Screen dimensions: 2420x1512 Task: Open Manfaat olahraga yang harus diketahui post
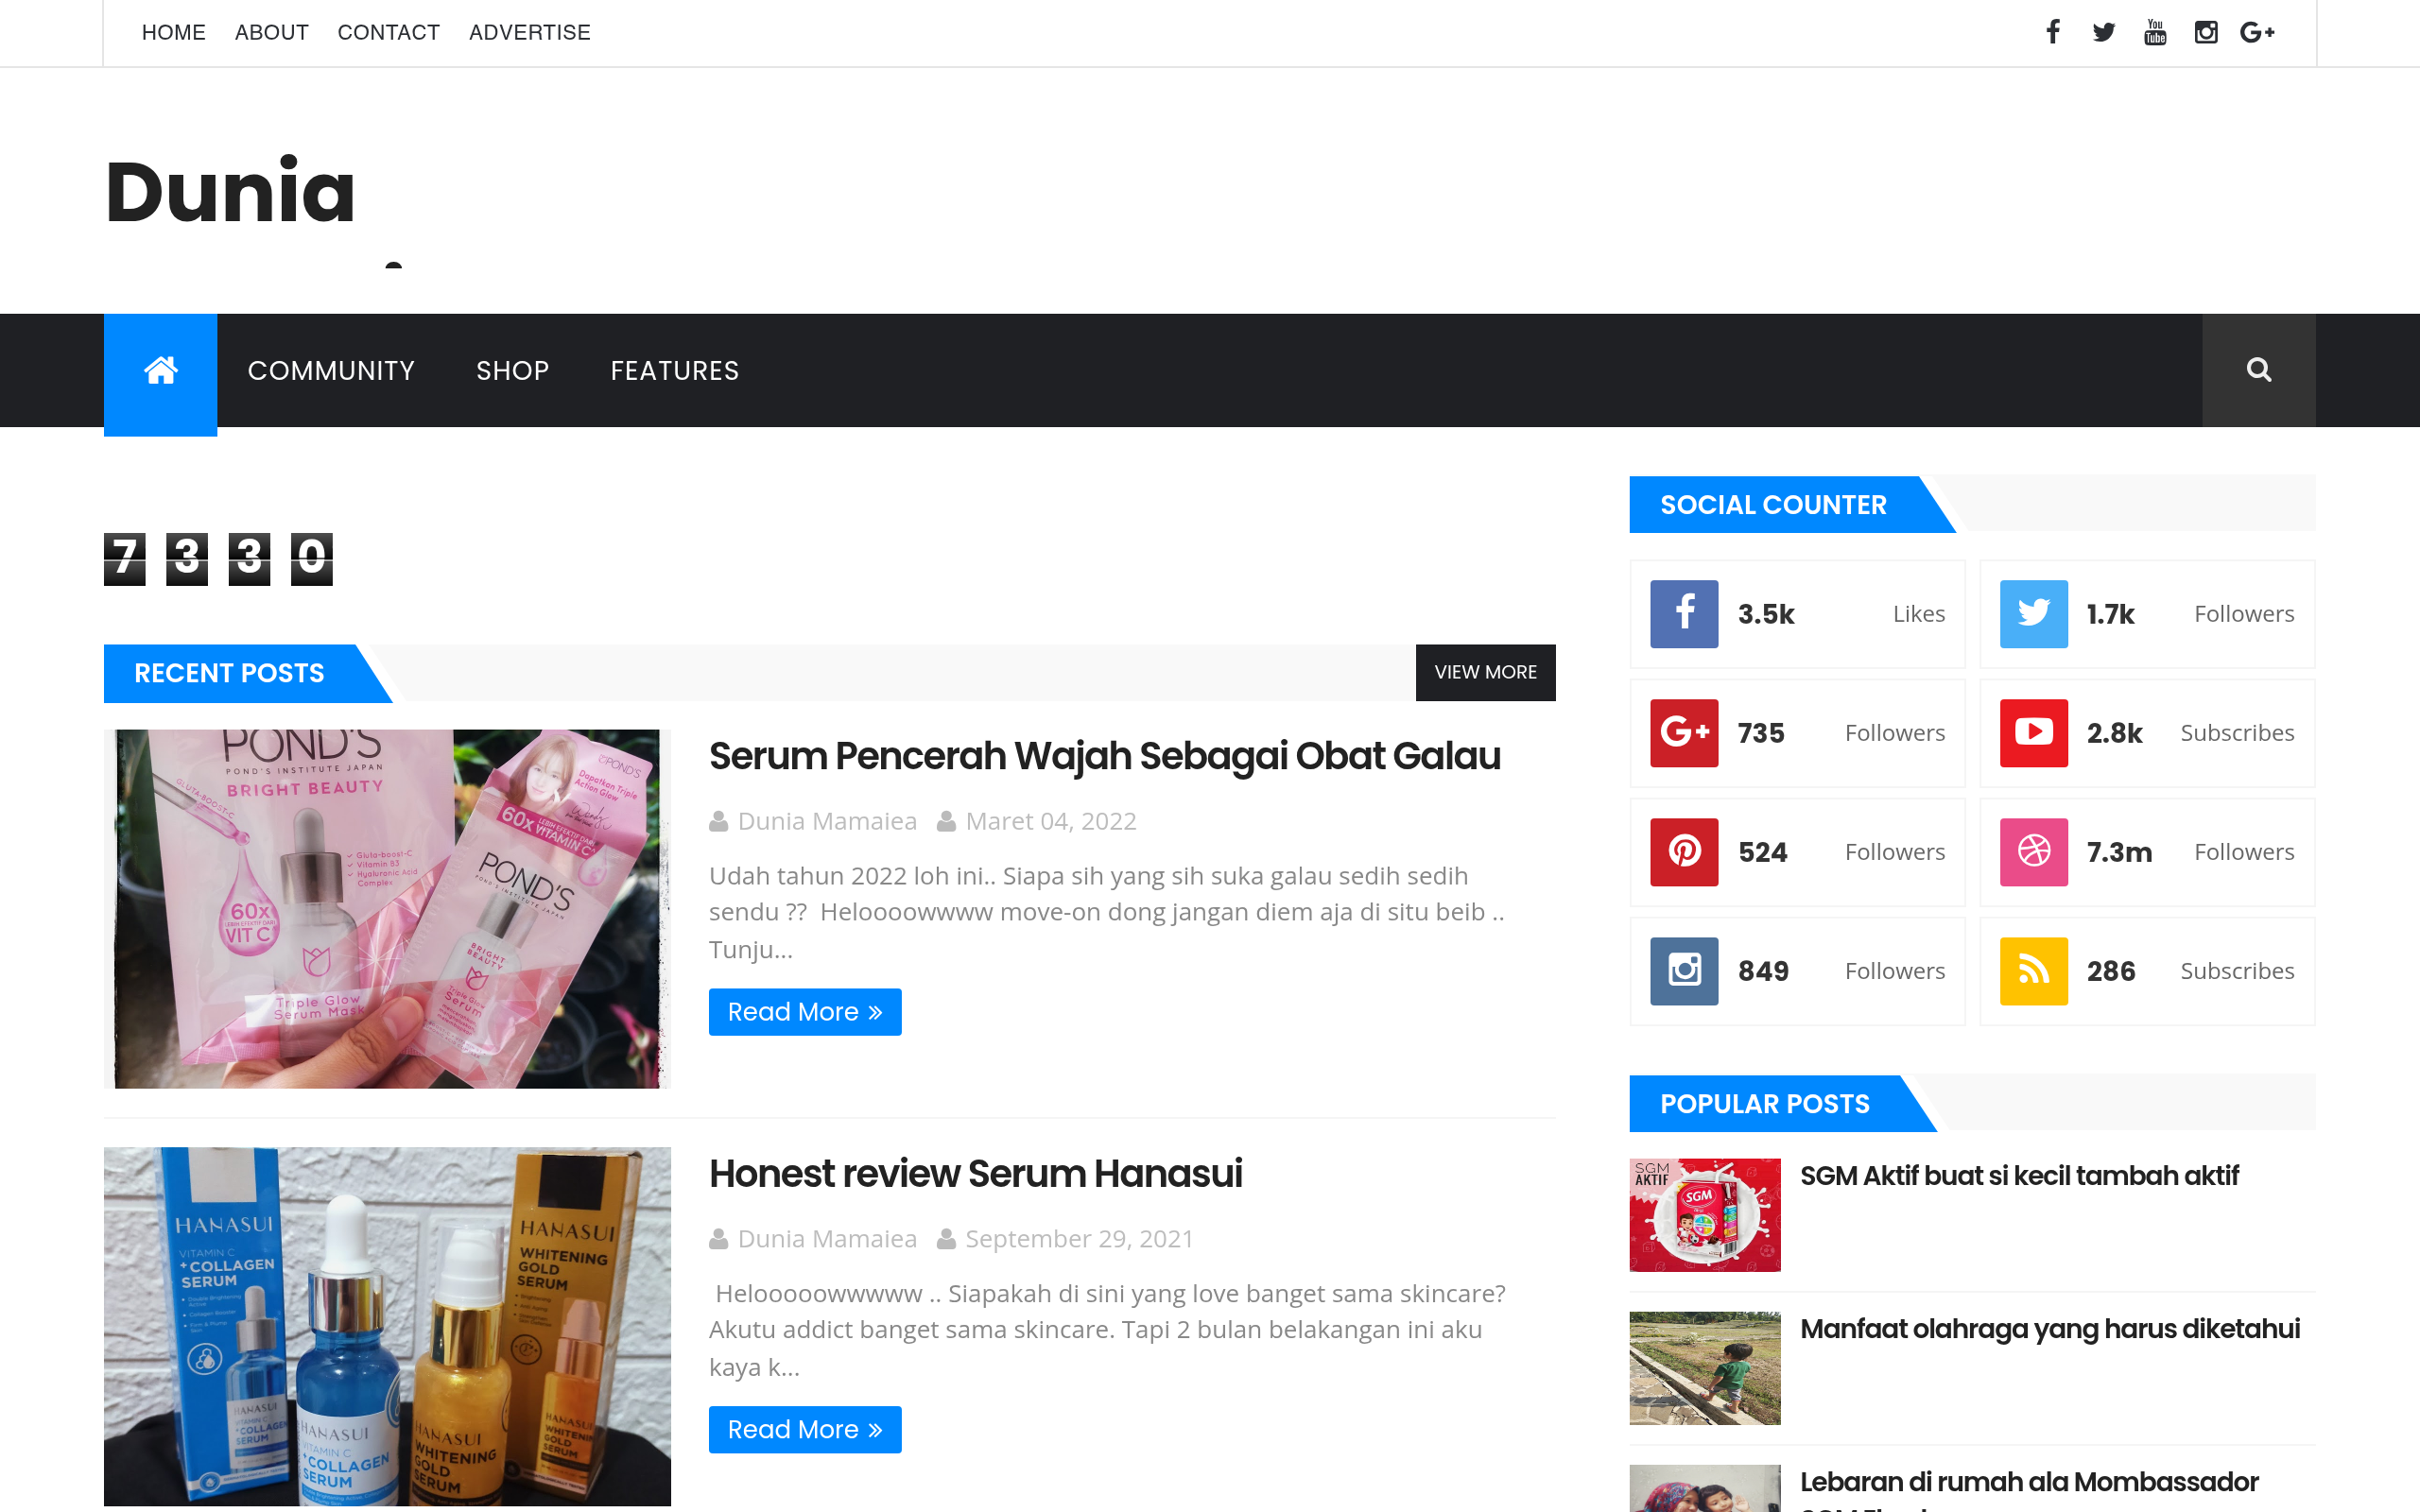click(2049, 1328)
